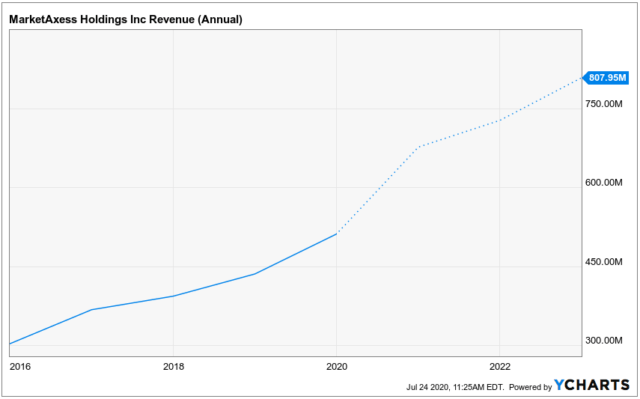Click the YCHARTS logo

pos(592,385)
